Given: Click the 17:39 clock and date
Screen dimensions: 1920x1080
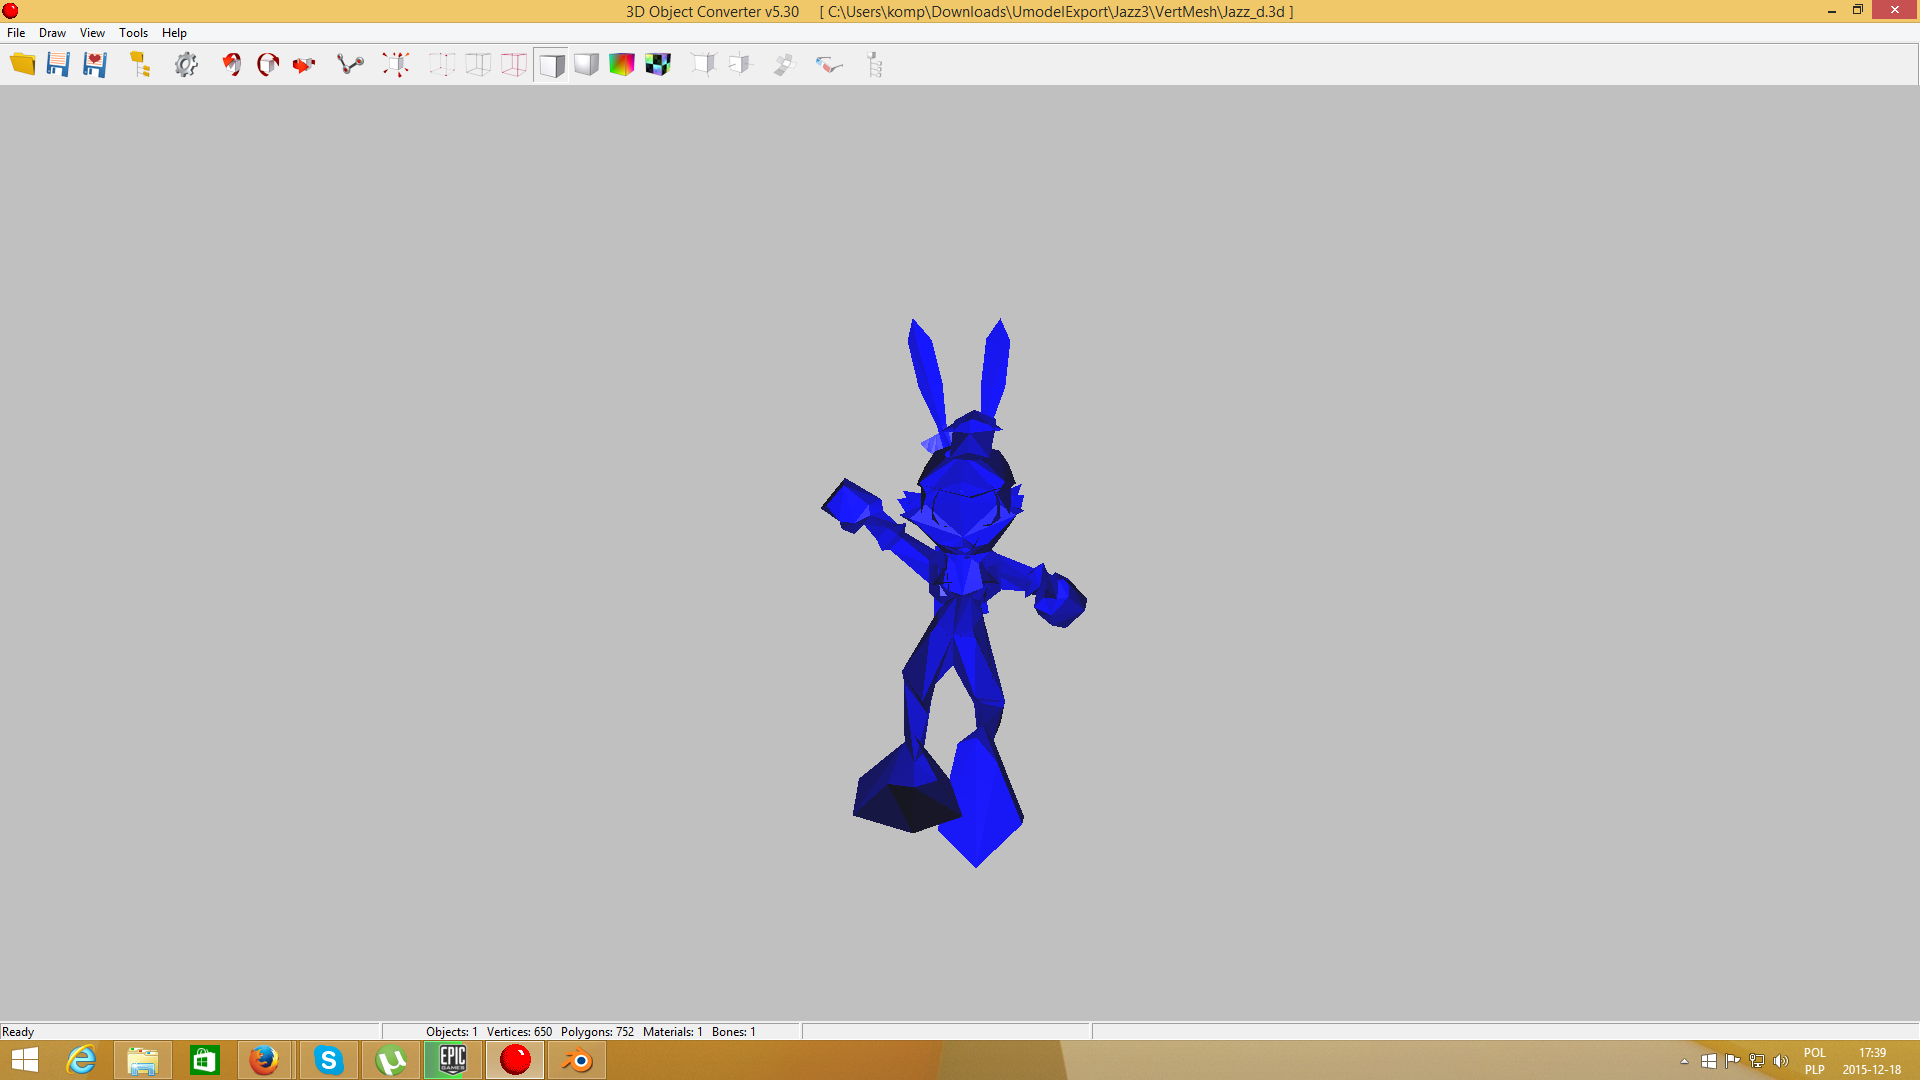Looking at the screenshot, I should point(1872,1061).
